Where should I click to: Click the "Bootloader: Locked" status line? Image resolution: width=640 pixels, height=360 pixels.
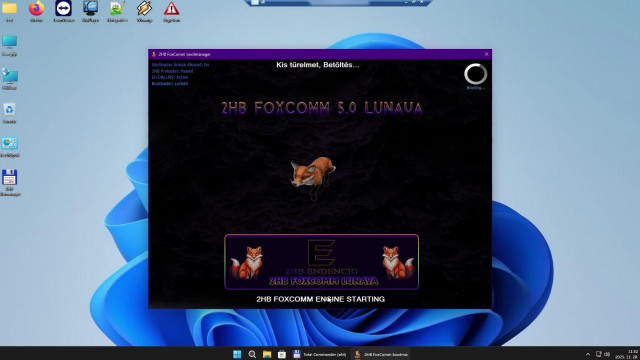pos(170,83)
